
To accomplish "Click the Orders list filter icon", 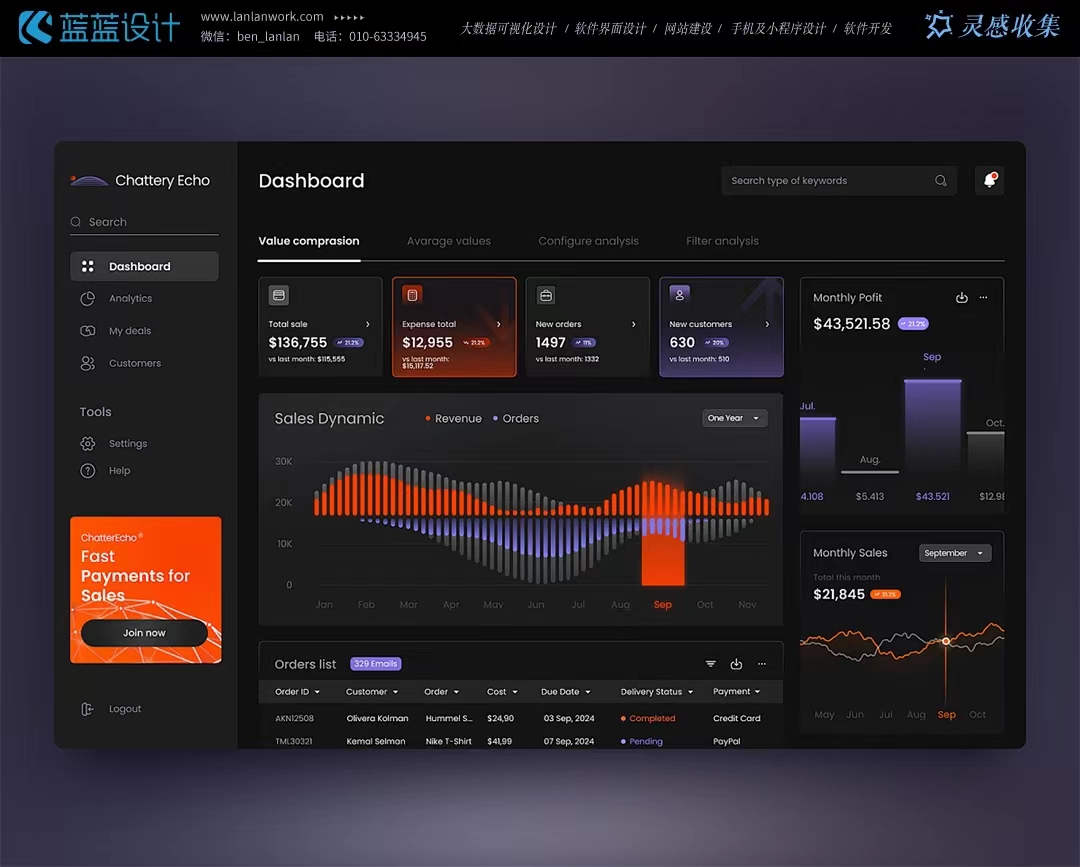I will click(x=710, y=664).
